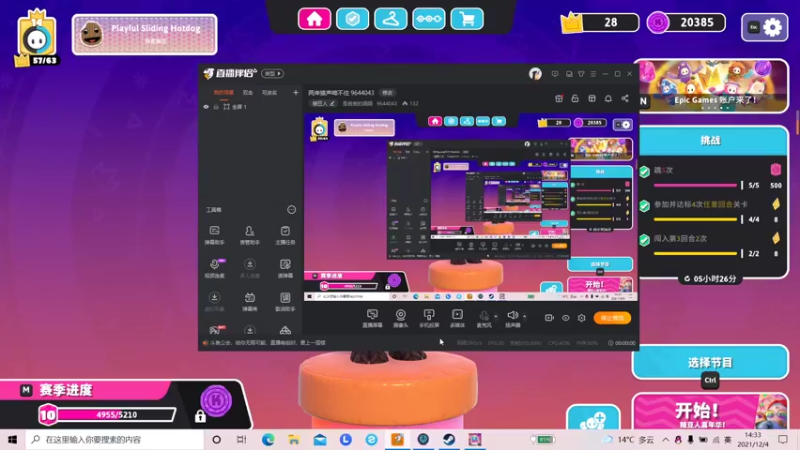The height and width of the screenshot is (450, 800).
Task: Open the message icon in 直播伴侣 title bar
Action: (555, 74)
